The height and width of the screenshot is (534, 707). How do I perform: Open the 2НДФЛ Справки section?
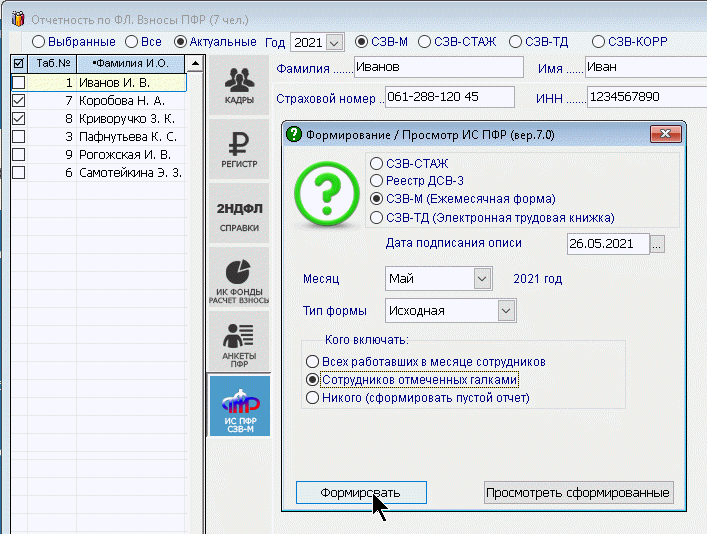(239, 213)
